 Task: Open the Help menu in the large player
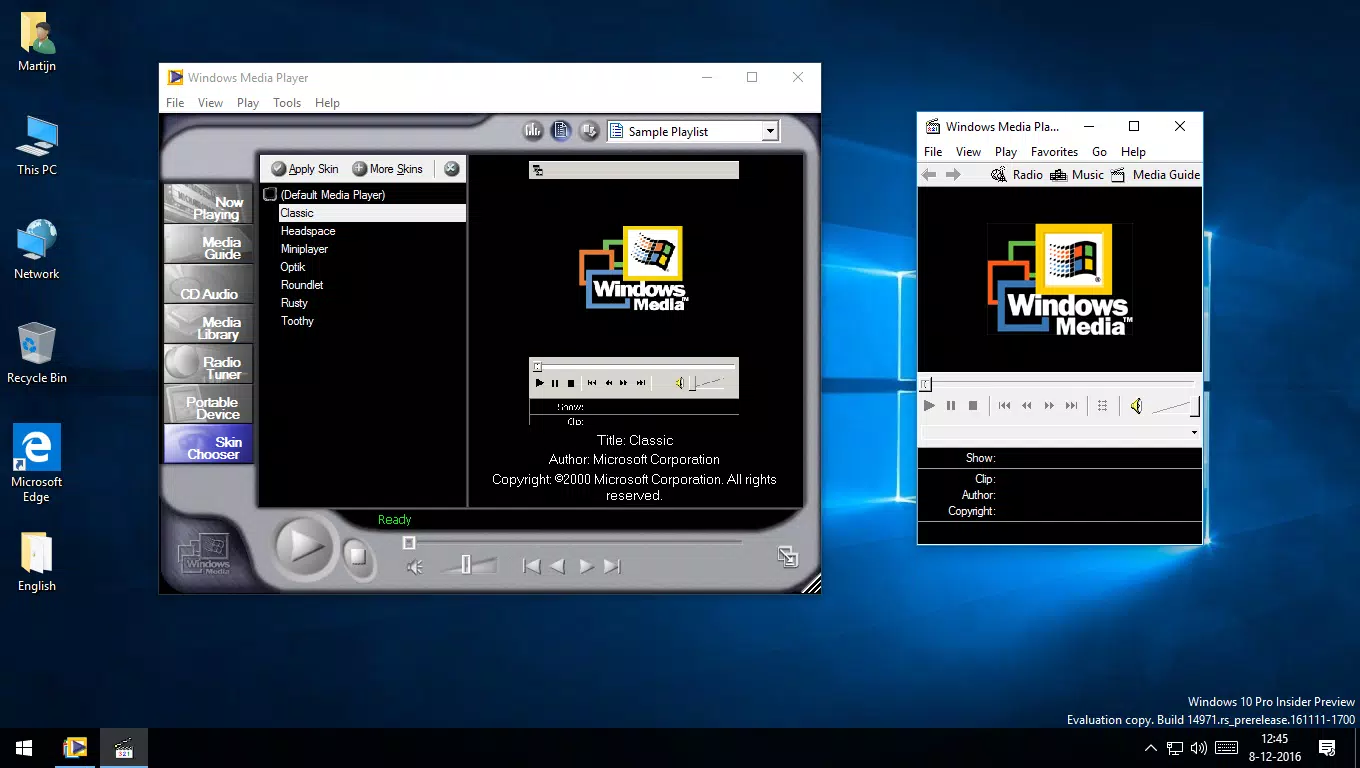[x=327, y=103]
